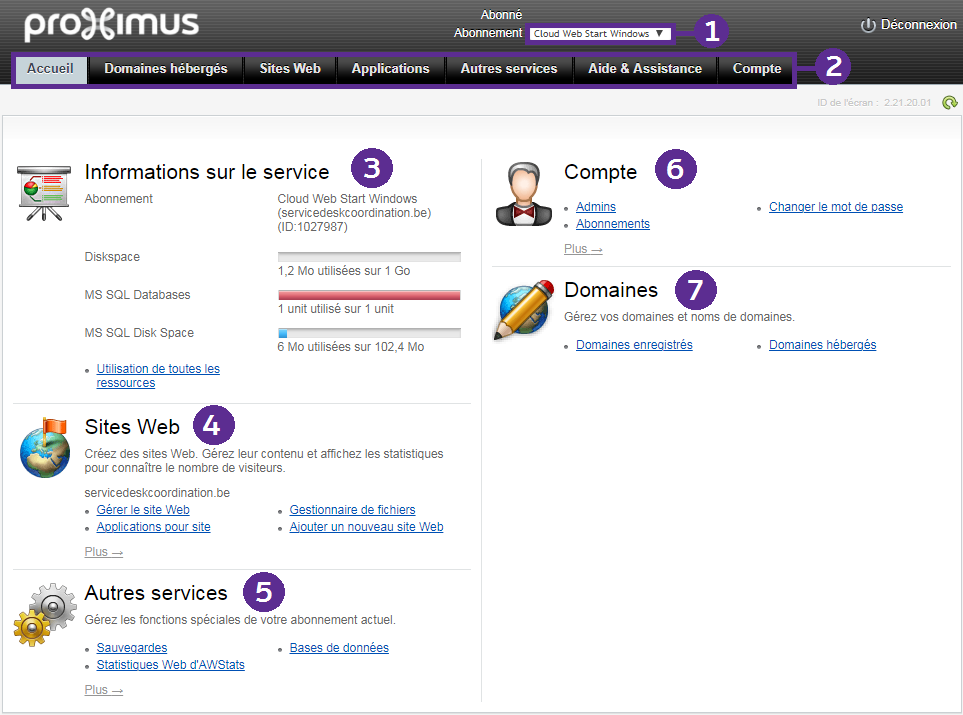
Task: Open Changer le mot de passe link
Action: coord(835,207)
